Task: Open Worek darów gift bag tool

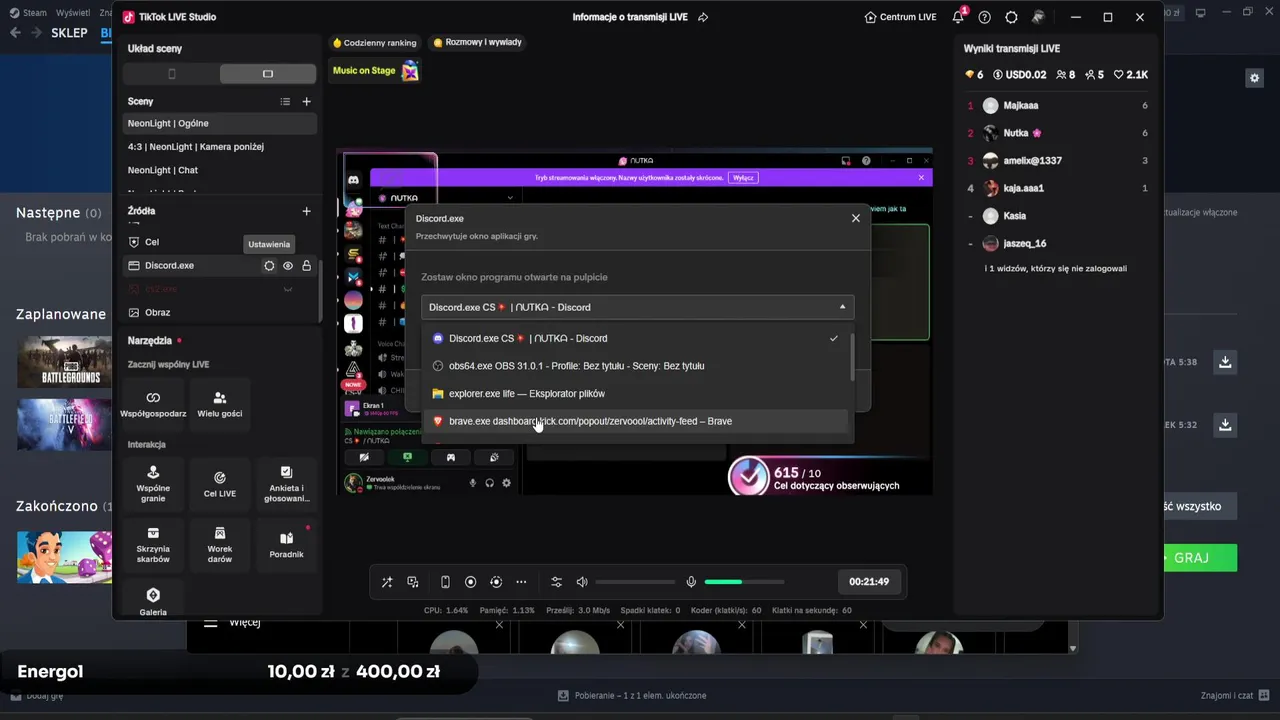Action: point(220,545)
